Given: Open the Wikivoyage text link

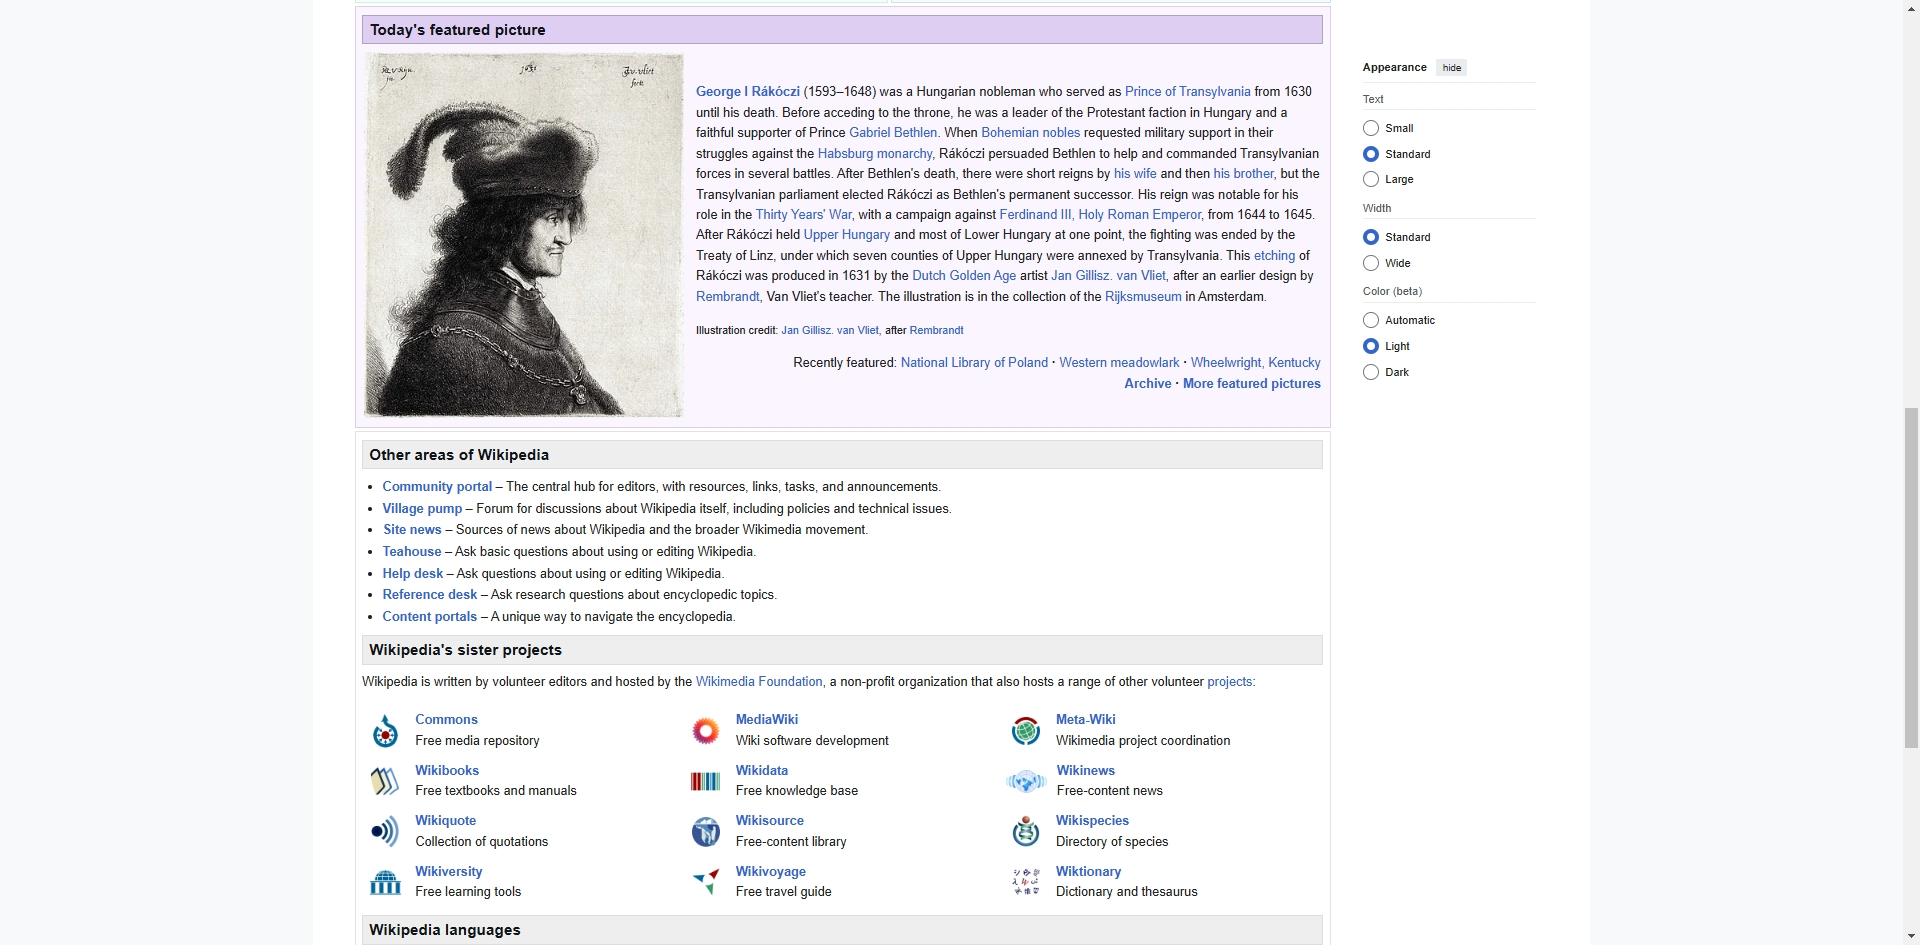Looking at the screenshot, I should click(x=771, y=871).
